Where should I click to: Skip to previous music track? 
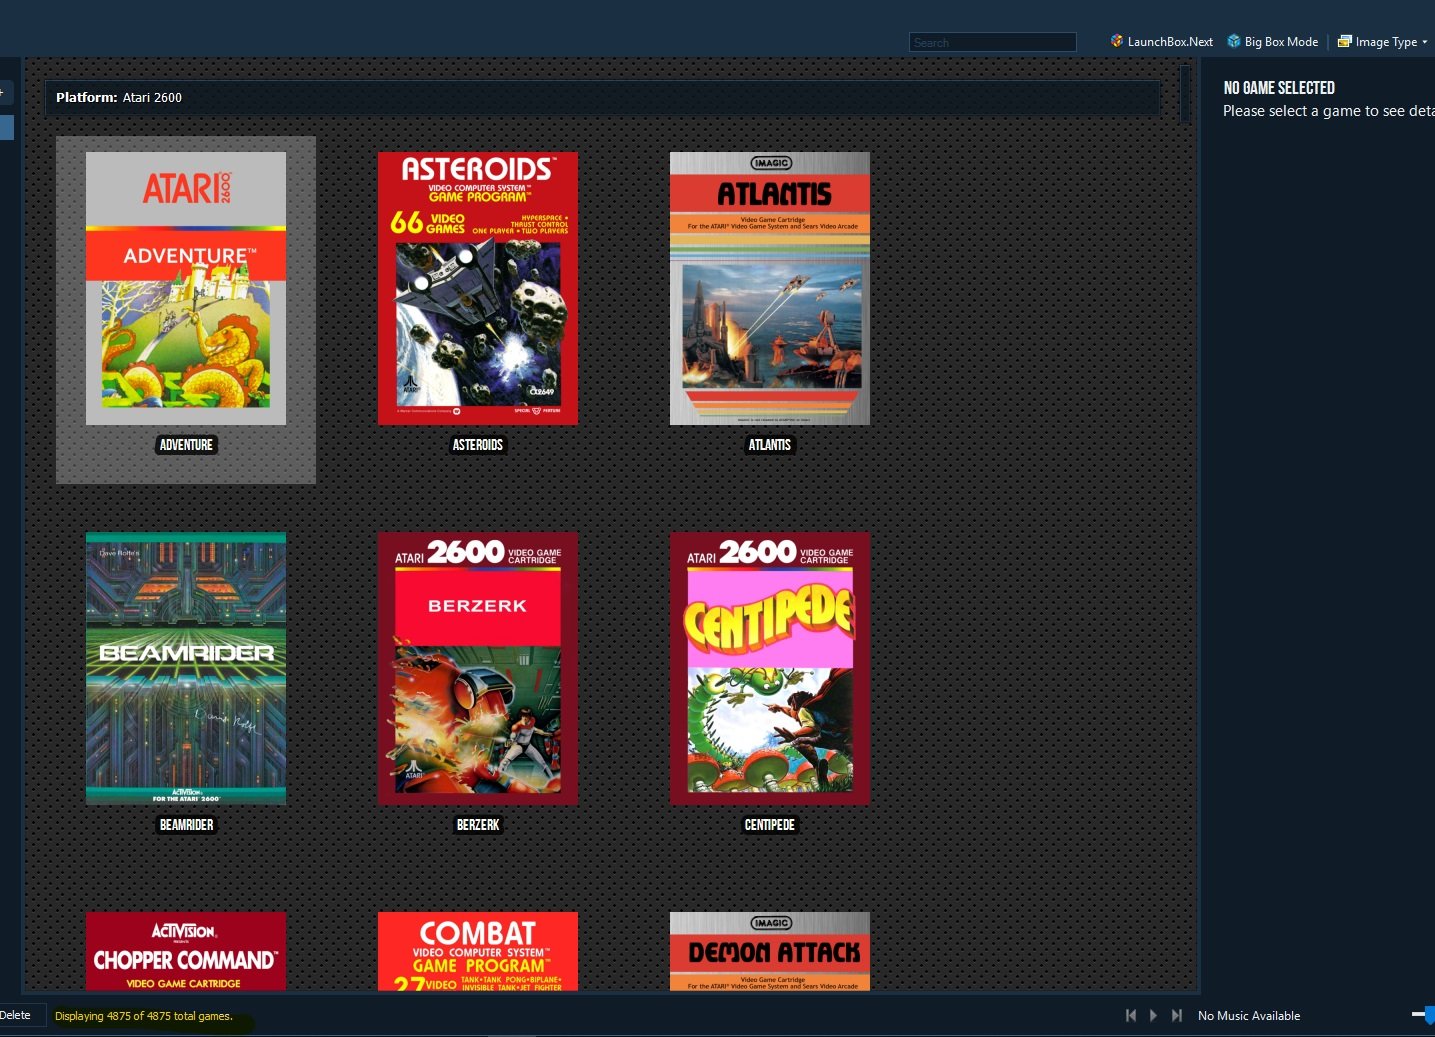click(x=1131, y=1015)
